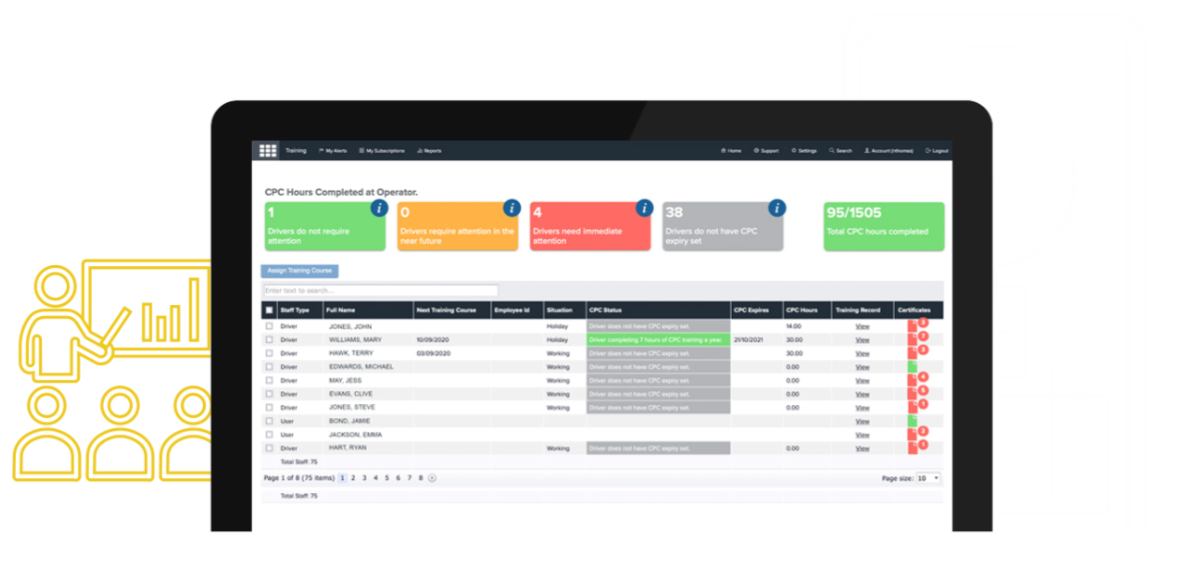Go to next page arrow in pagination

pos(432,479)
